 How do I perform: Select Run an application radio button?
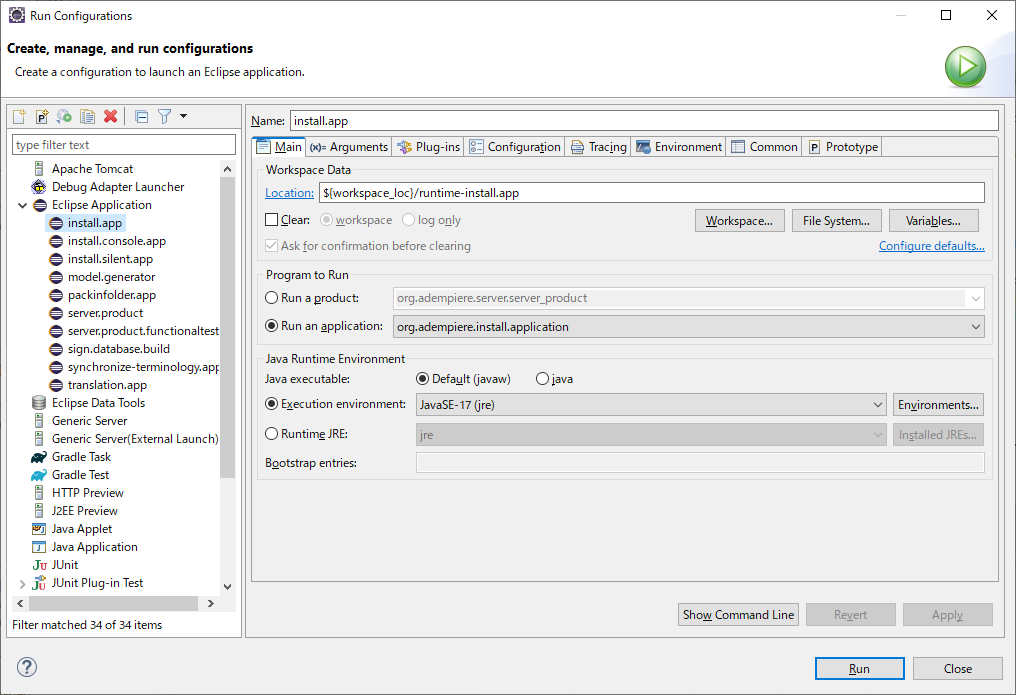[271, 326]
